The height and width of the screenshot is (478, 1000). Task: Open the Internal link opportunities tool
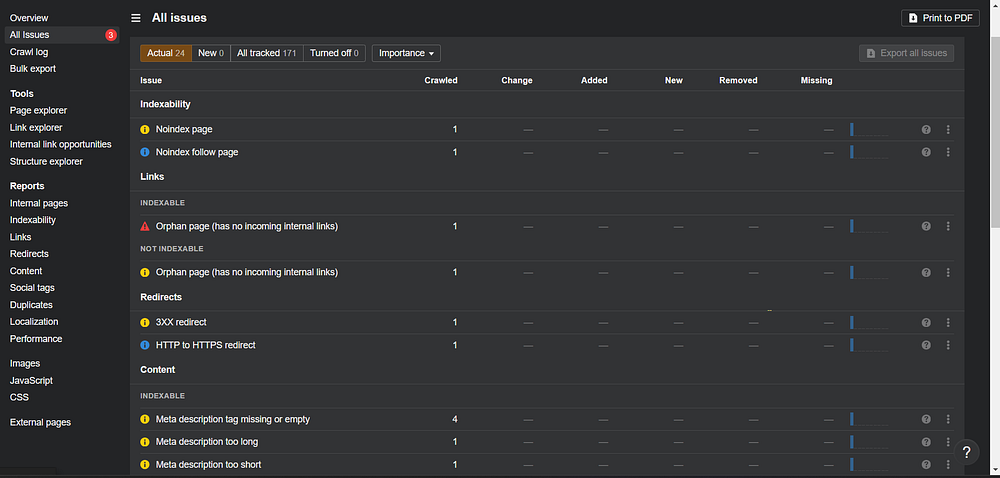pos(60,144)
